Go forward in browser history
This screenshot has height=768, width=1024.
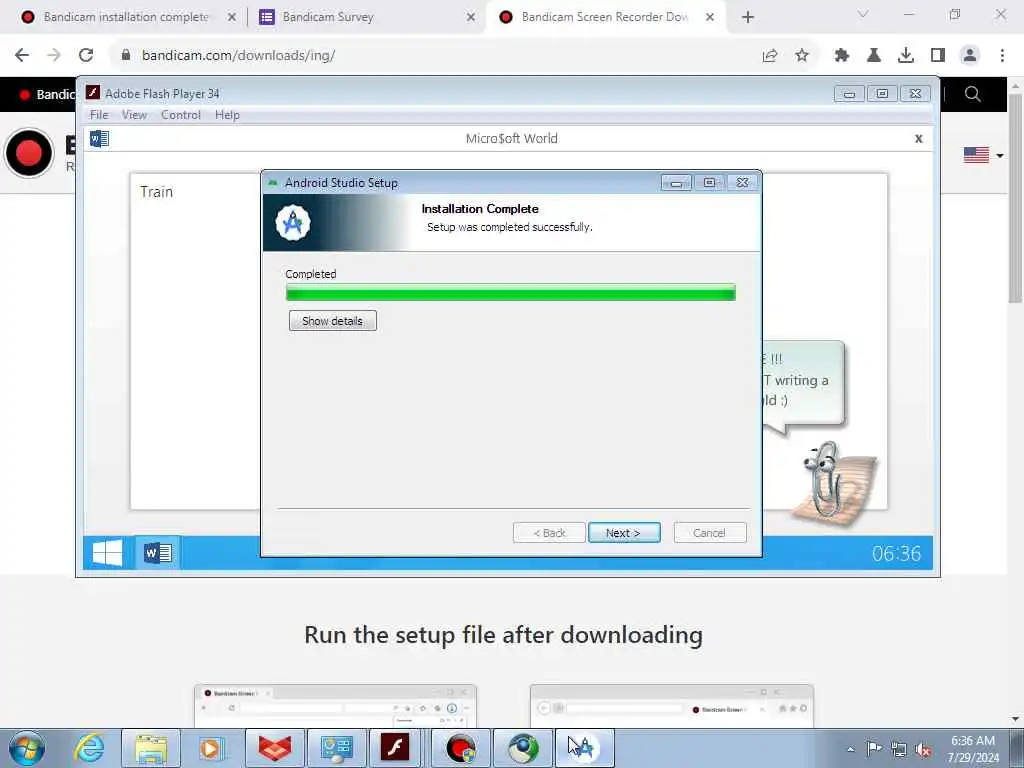pyautogui.click(x=54, y=55)
